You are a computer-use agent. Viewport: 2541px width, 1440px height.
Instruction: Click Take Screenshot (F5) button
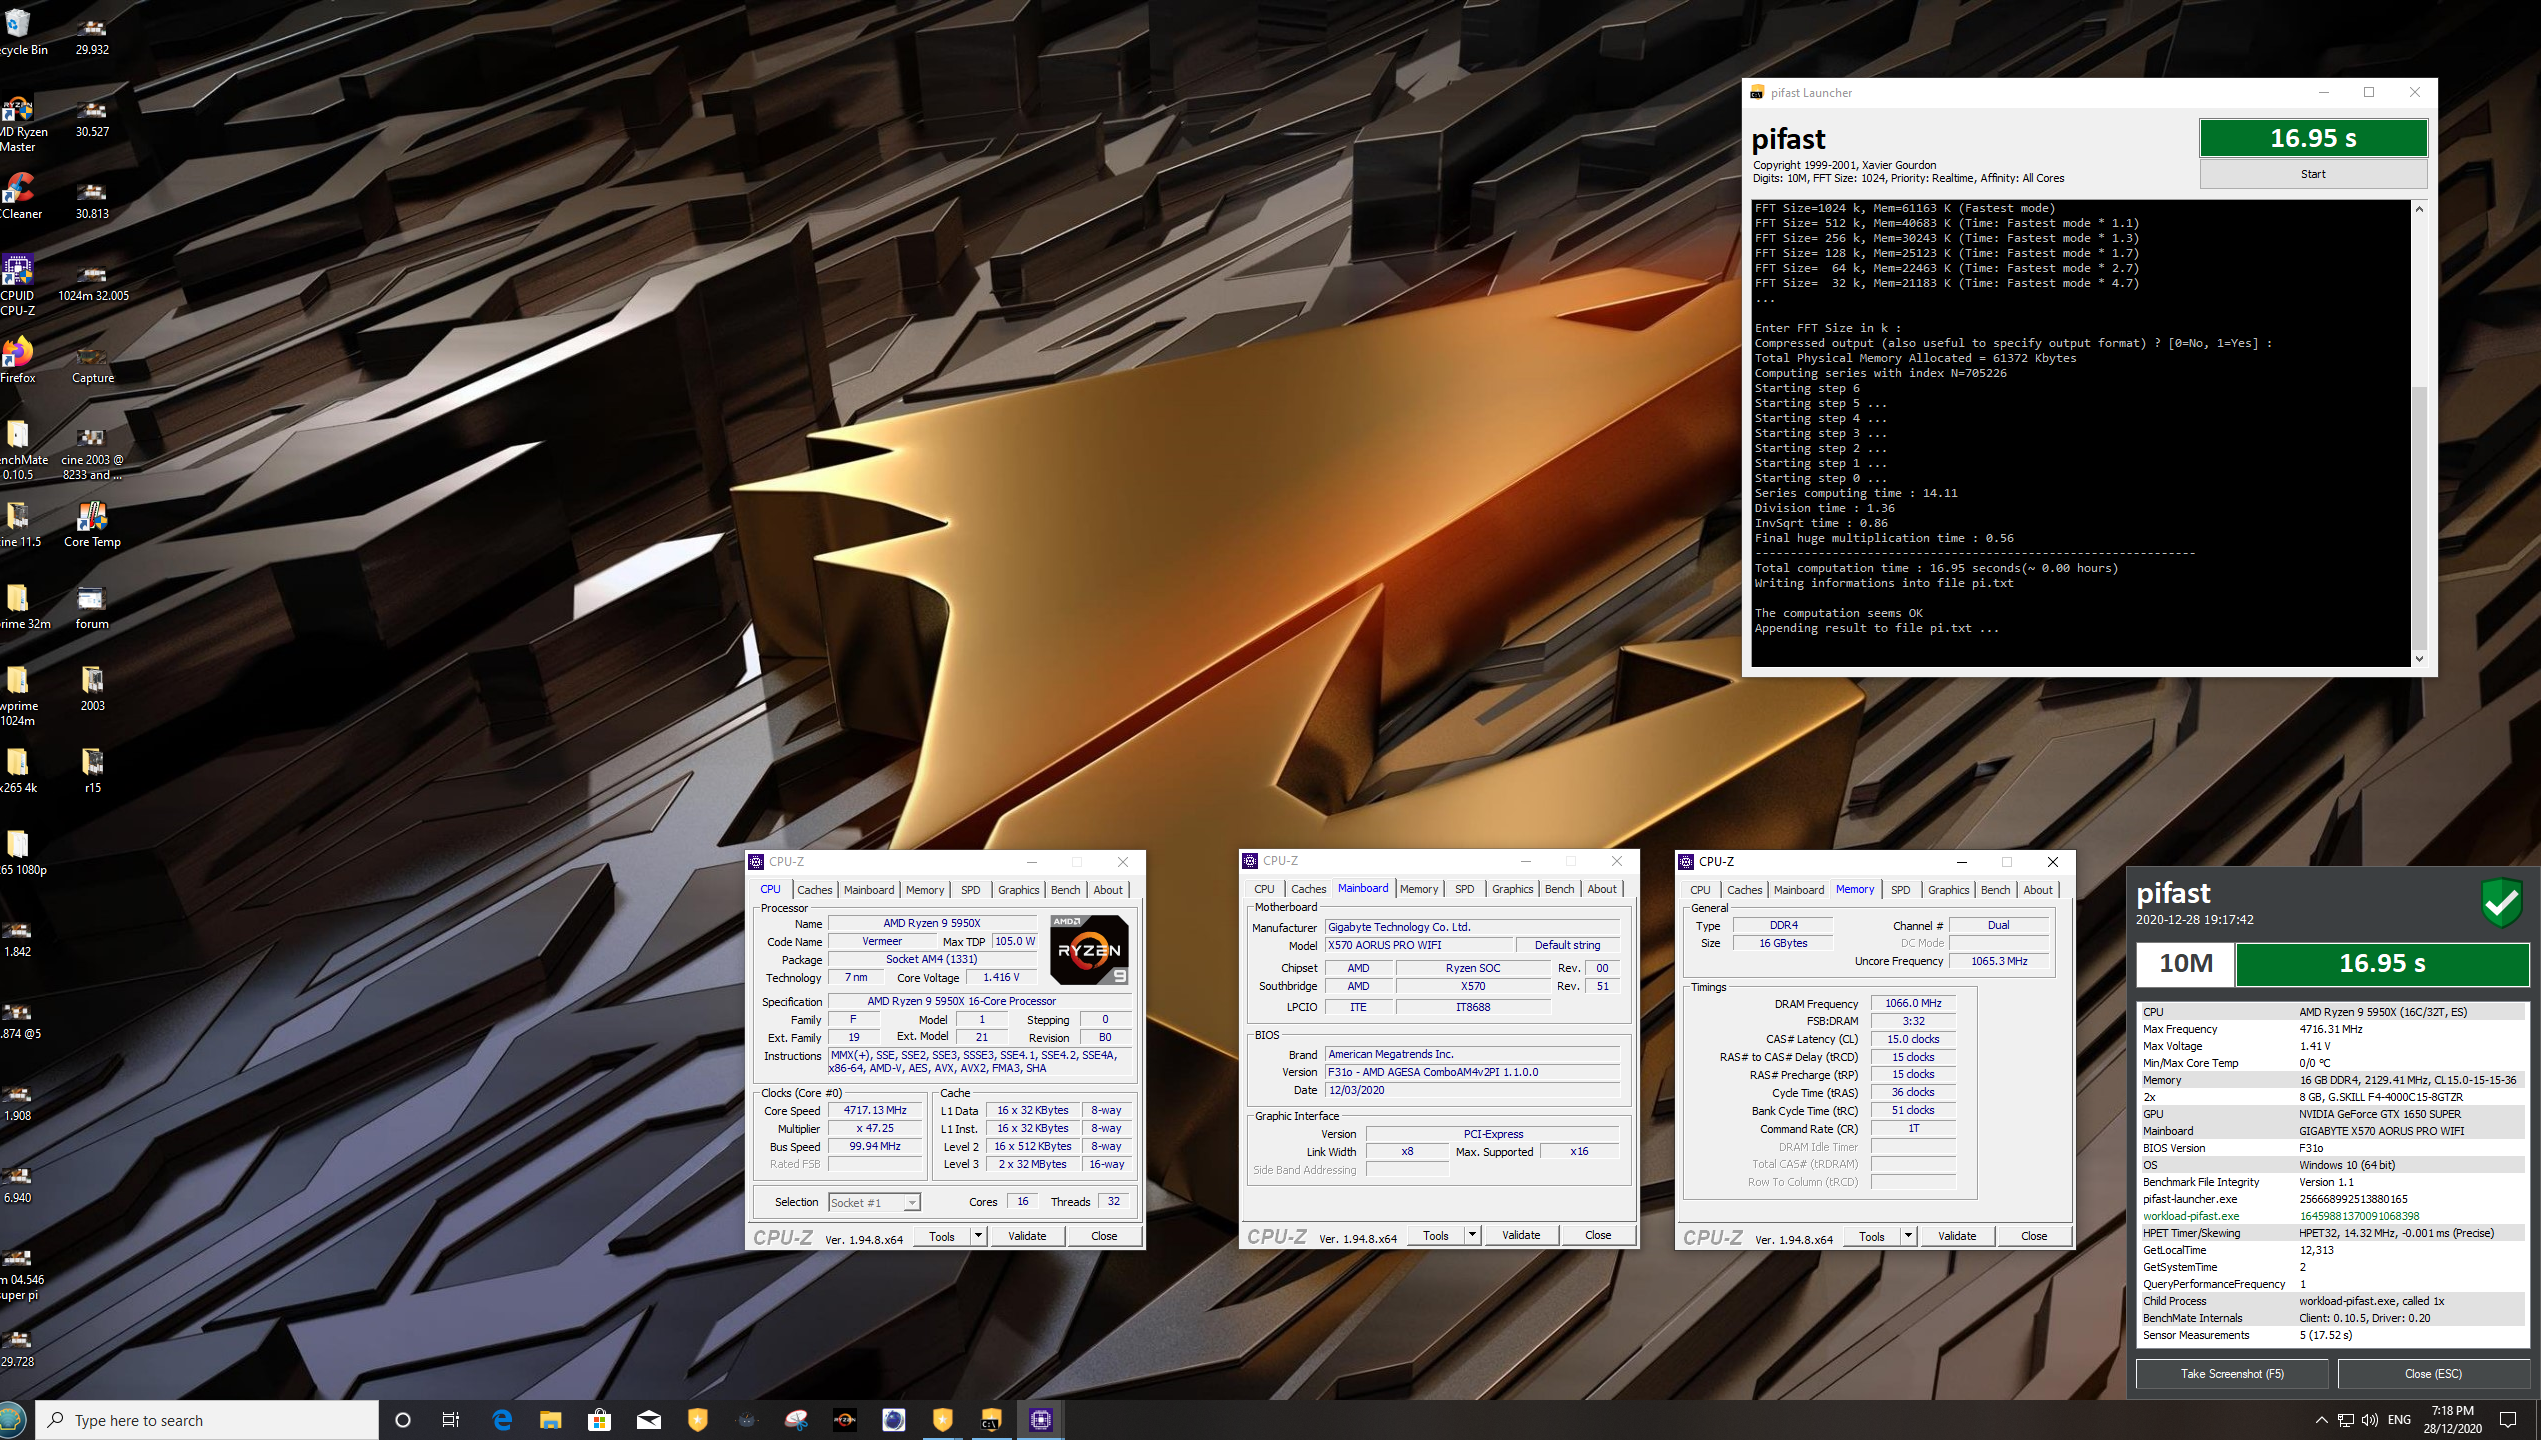click(2232, 1374)
